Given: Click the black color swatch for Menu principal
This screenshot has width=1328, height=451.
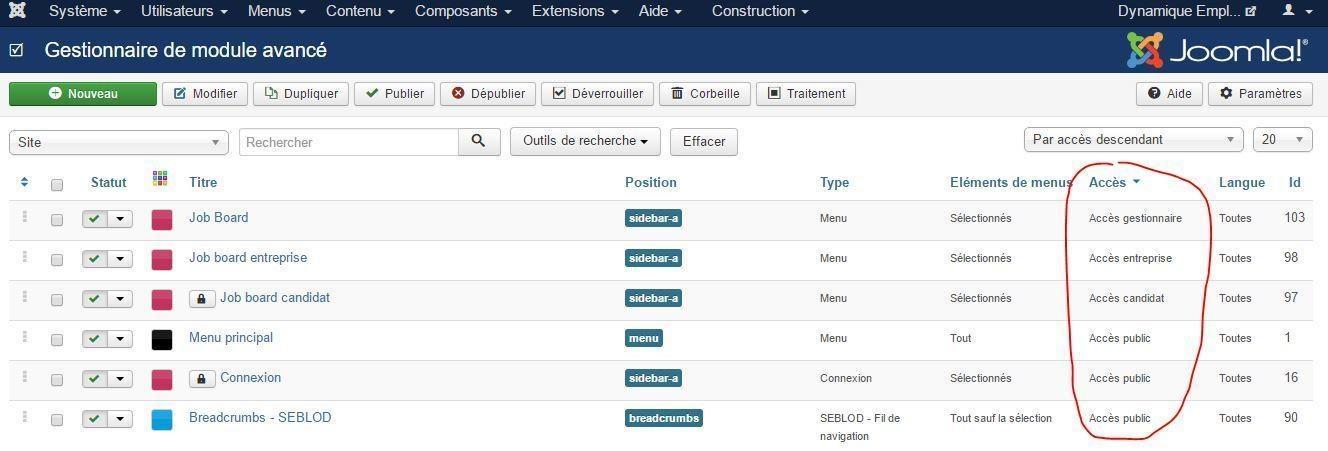Looking at the screenshot, I should [162, 340].
